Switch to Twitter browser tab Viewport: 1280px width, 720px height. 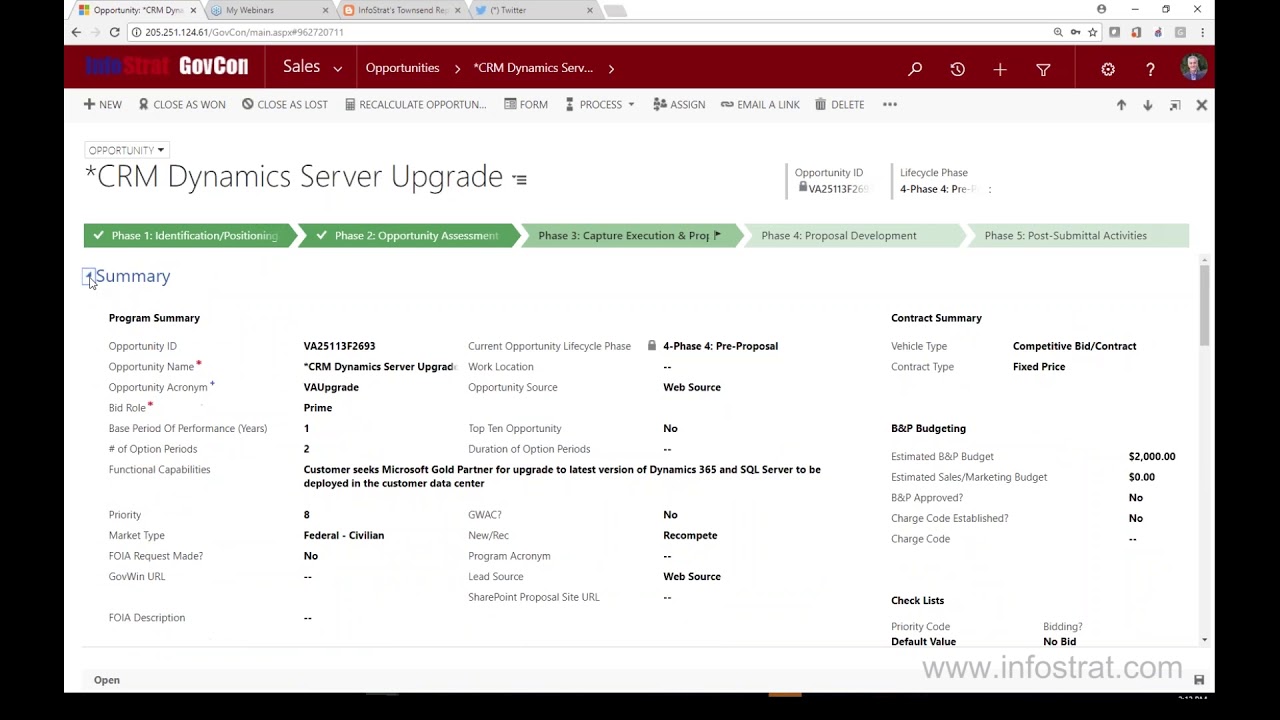pos(532,10)
